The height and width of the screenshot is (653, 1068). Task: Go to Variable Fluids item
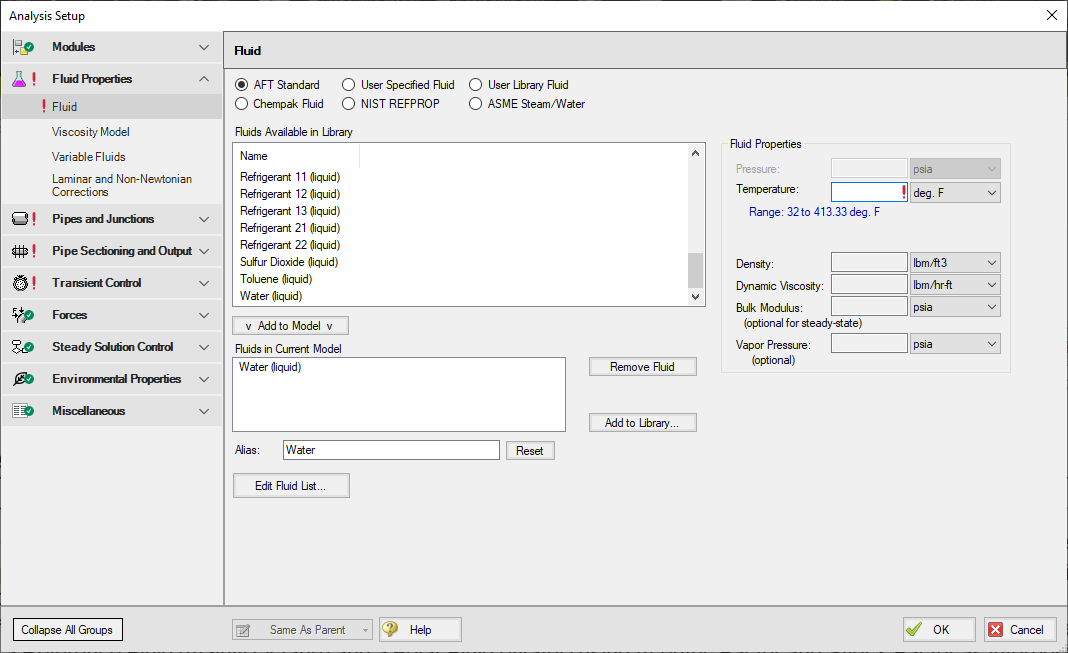[89, 157]
